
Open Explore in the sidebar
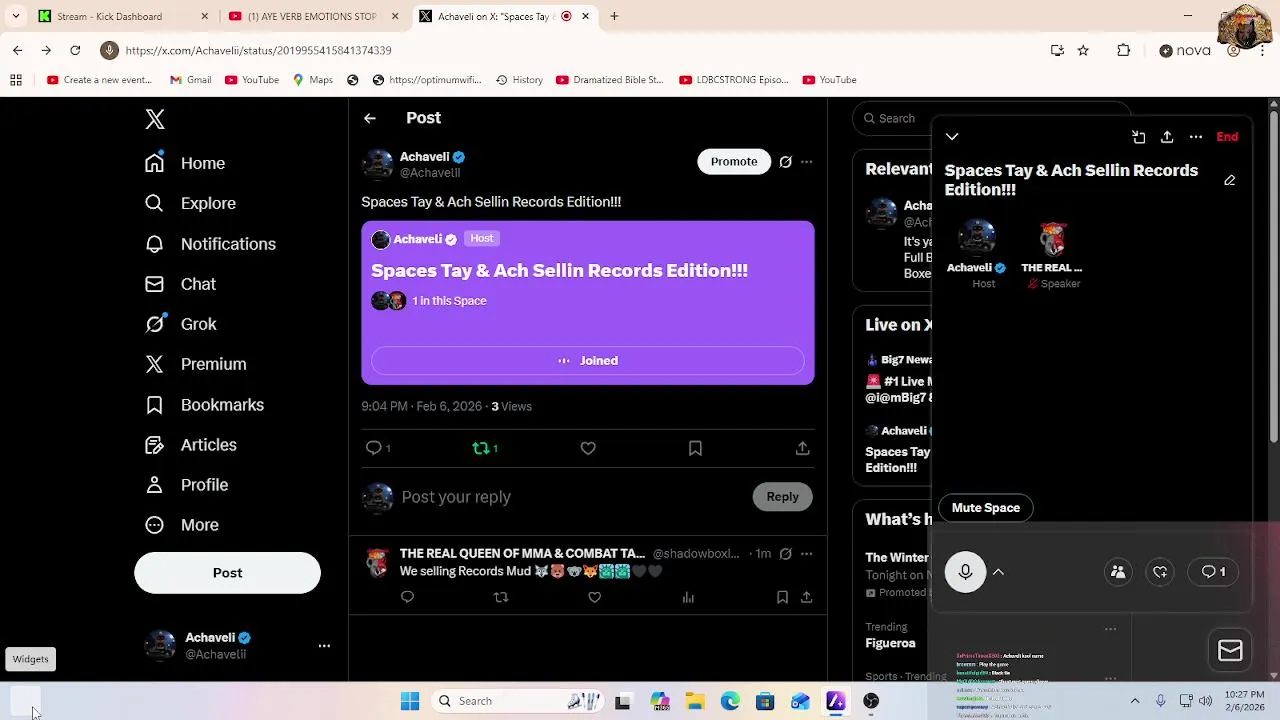[x=190, y=203]
